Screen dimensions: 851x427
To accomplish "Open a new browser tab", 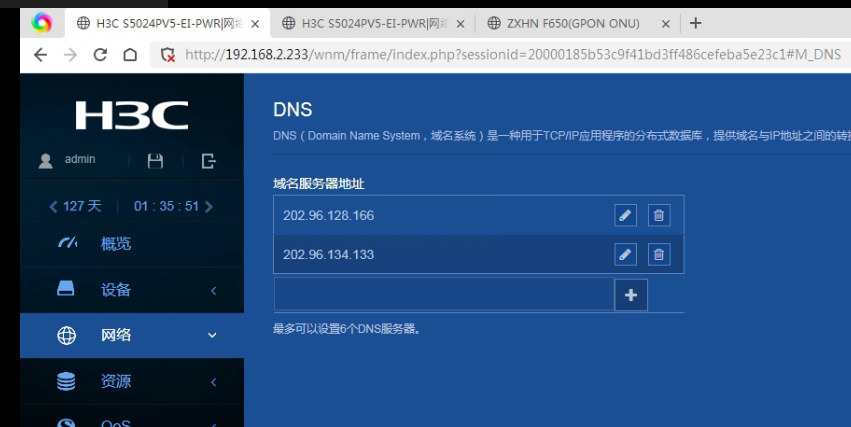I will [x=695, y=23].
